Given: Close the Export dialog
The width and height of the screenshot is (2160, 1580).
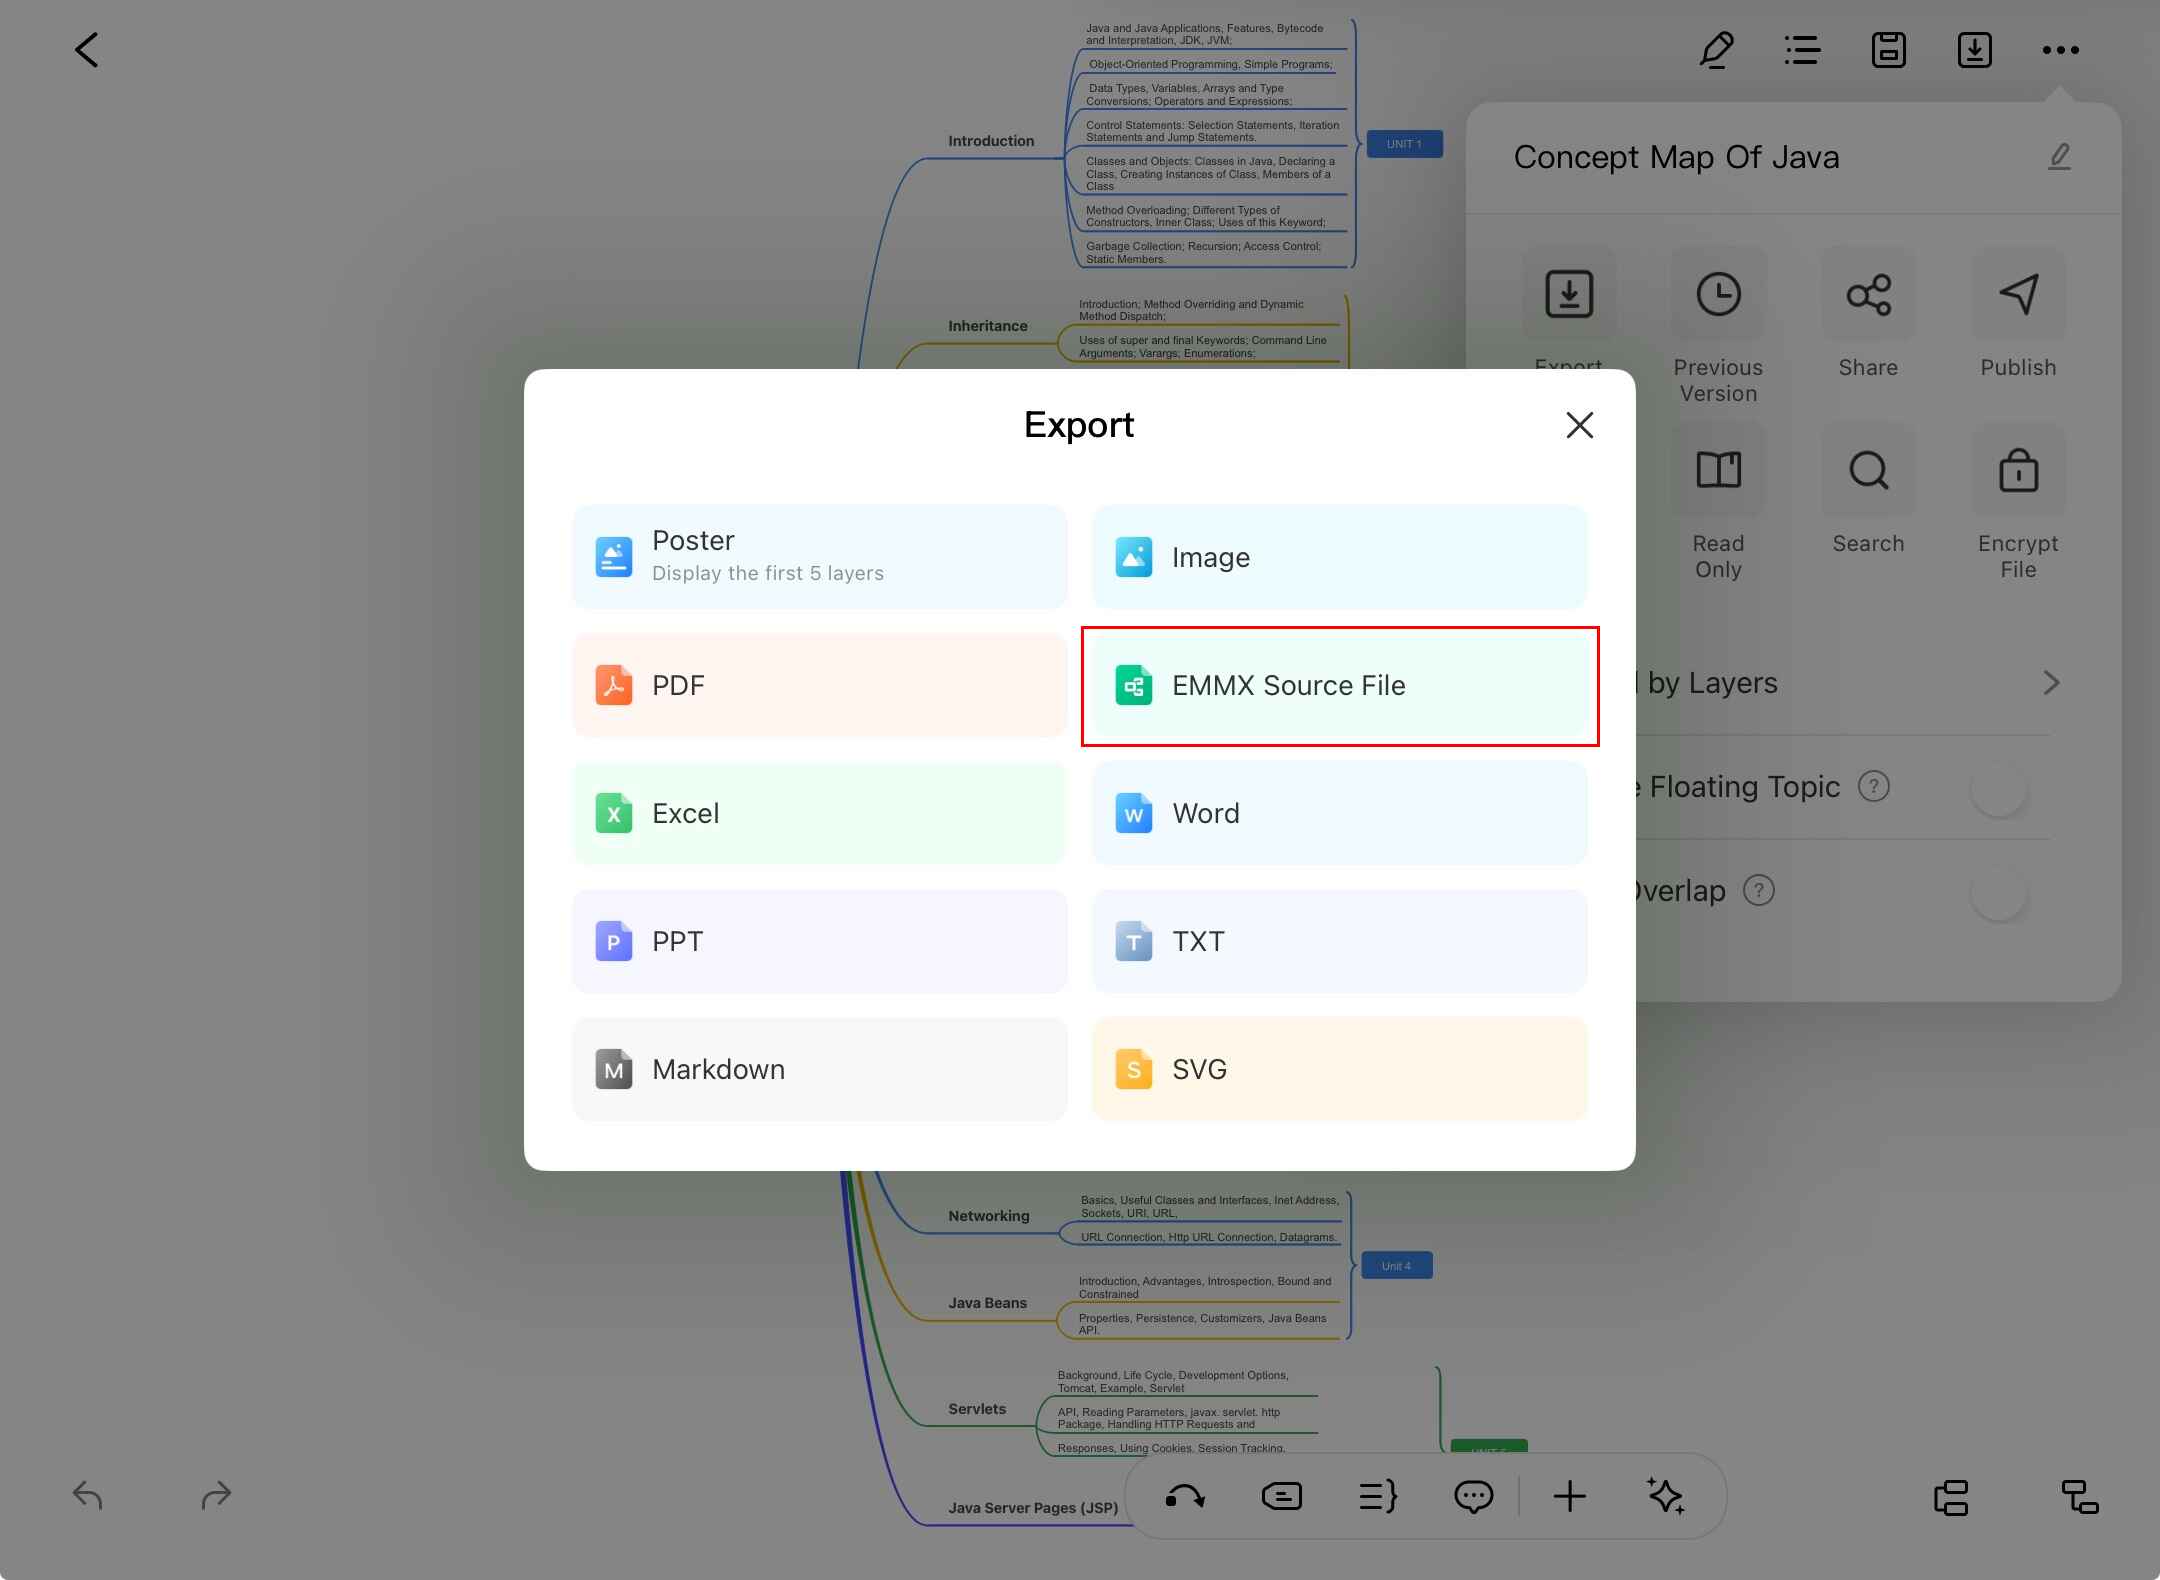Looking at the screenshot, I should 1579,426.
